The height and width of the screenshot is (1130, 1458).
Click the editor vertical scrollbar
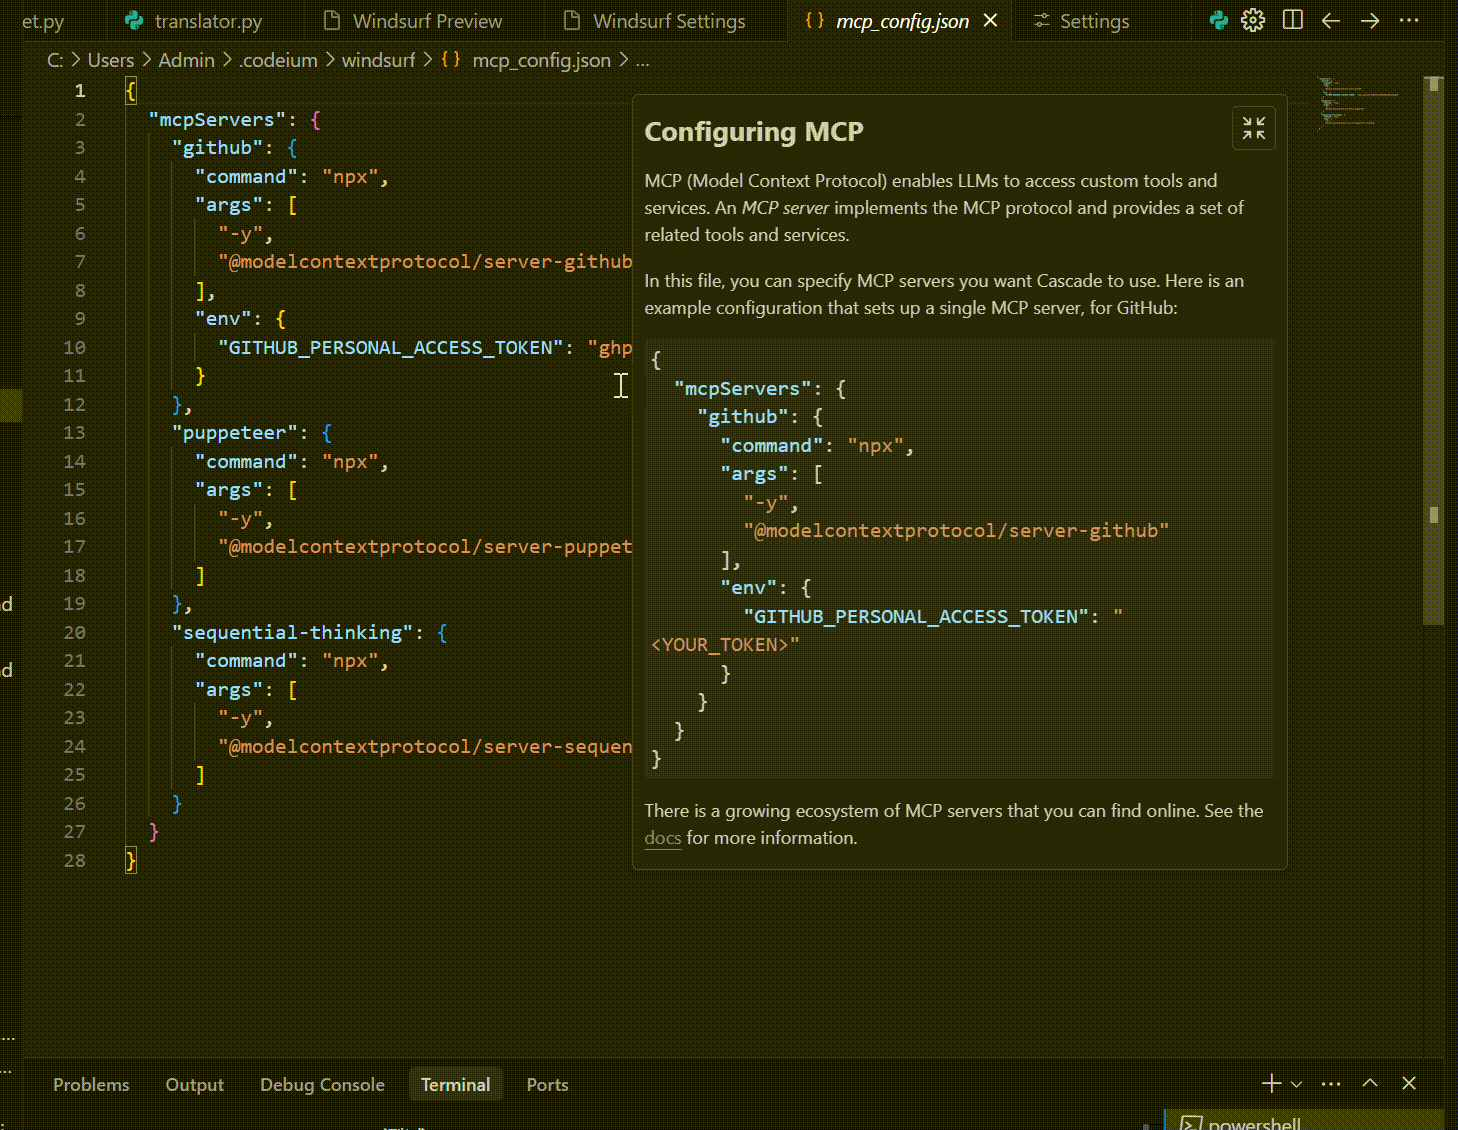pyautogui.click(x=1434, y=350)
